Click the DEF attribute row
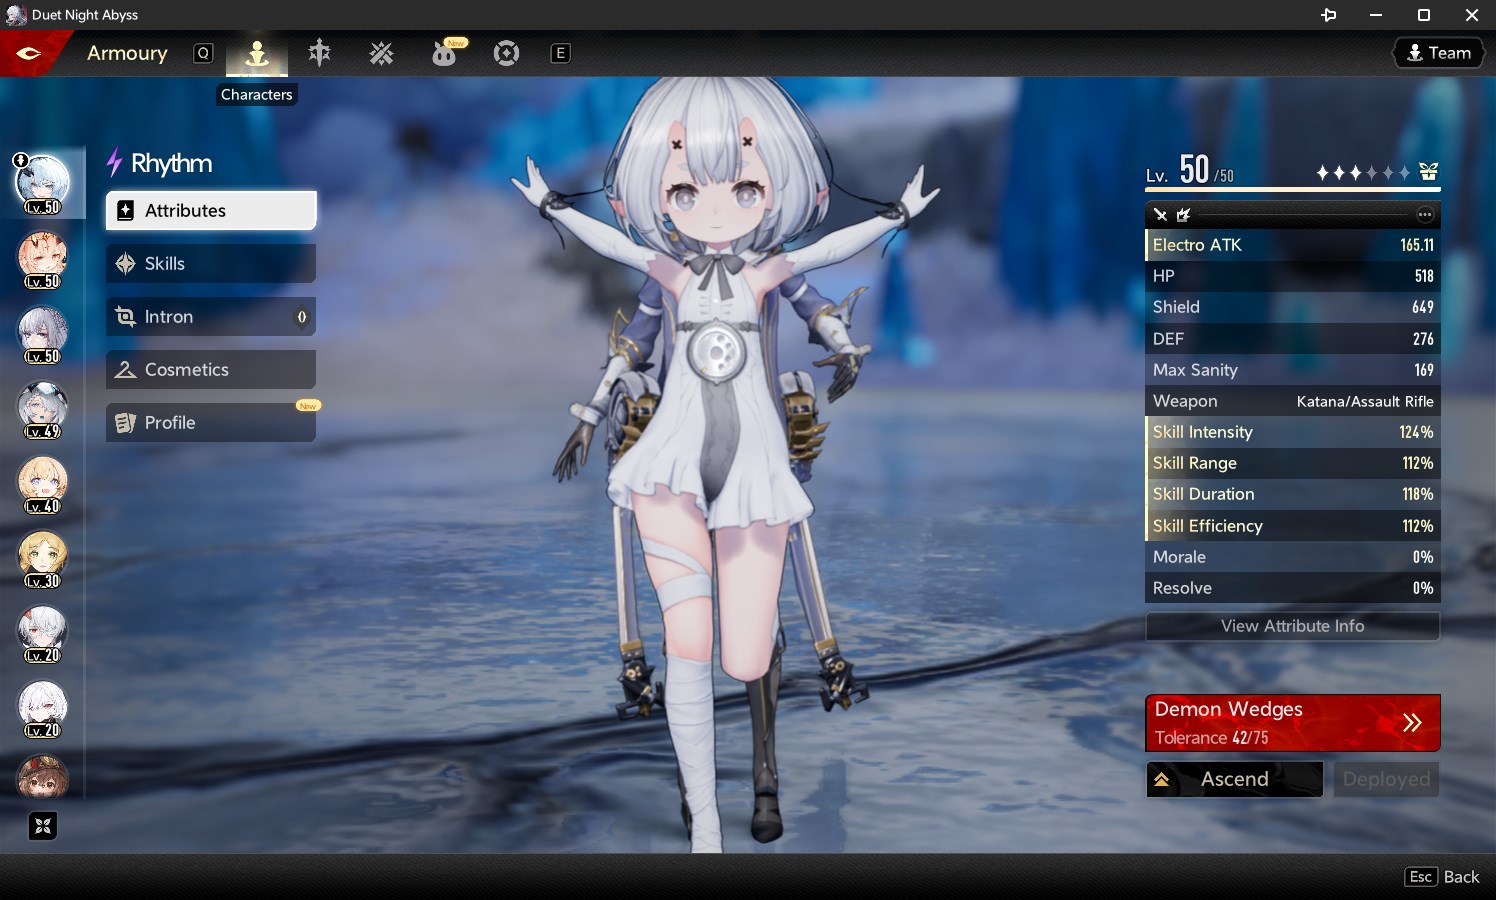Viewport: 1496px width, 900px height. [x=1293, y=339]
